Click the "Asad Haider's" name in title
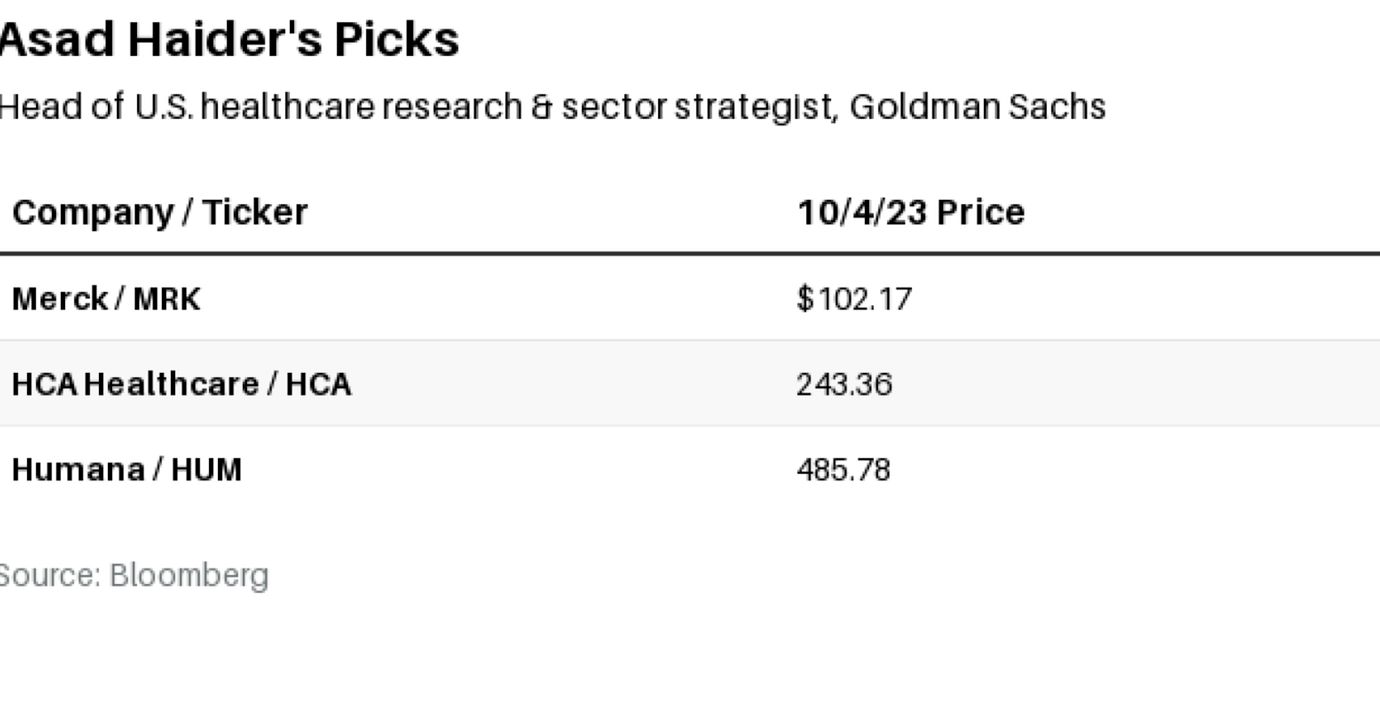The height and width of the screenshot is (710, 1380). coord(160,40)
